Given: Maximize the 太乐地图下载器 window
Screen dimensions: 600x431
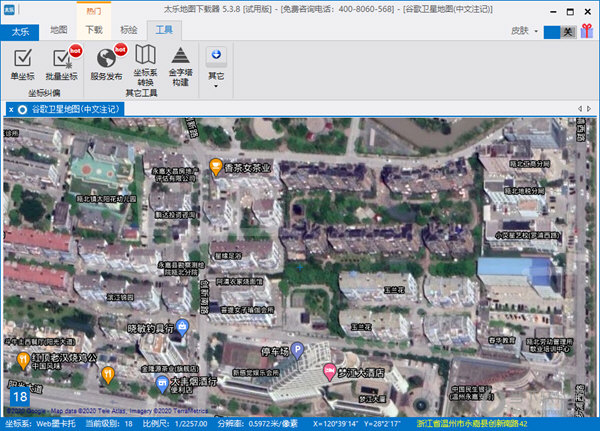Looking at the screenshot, I should (570, 12).
